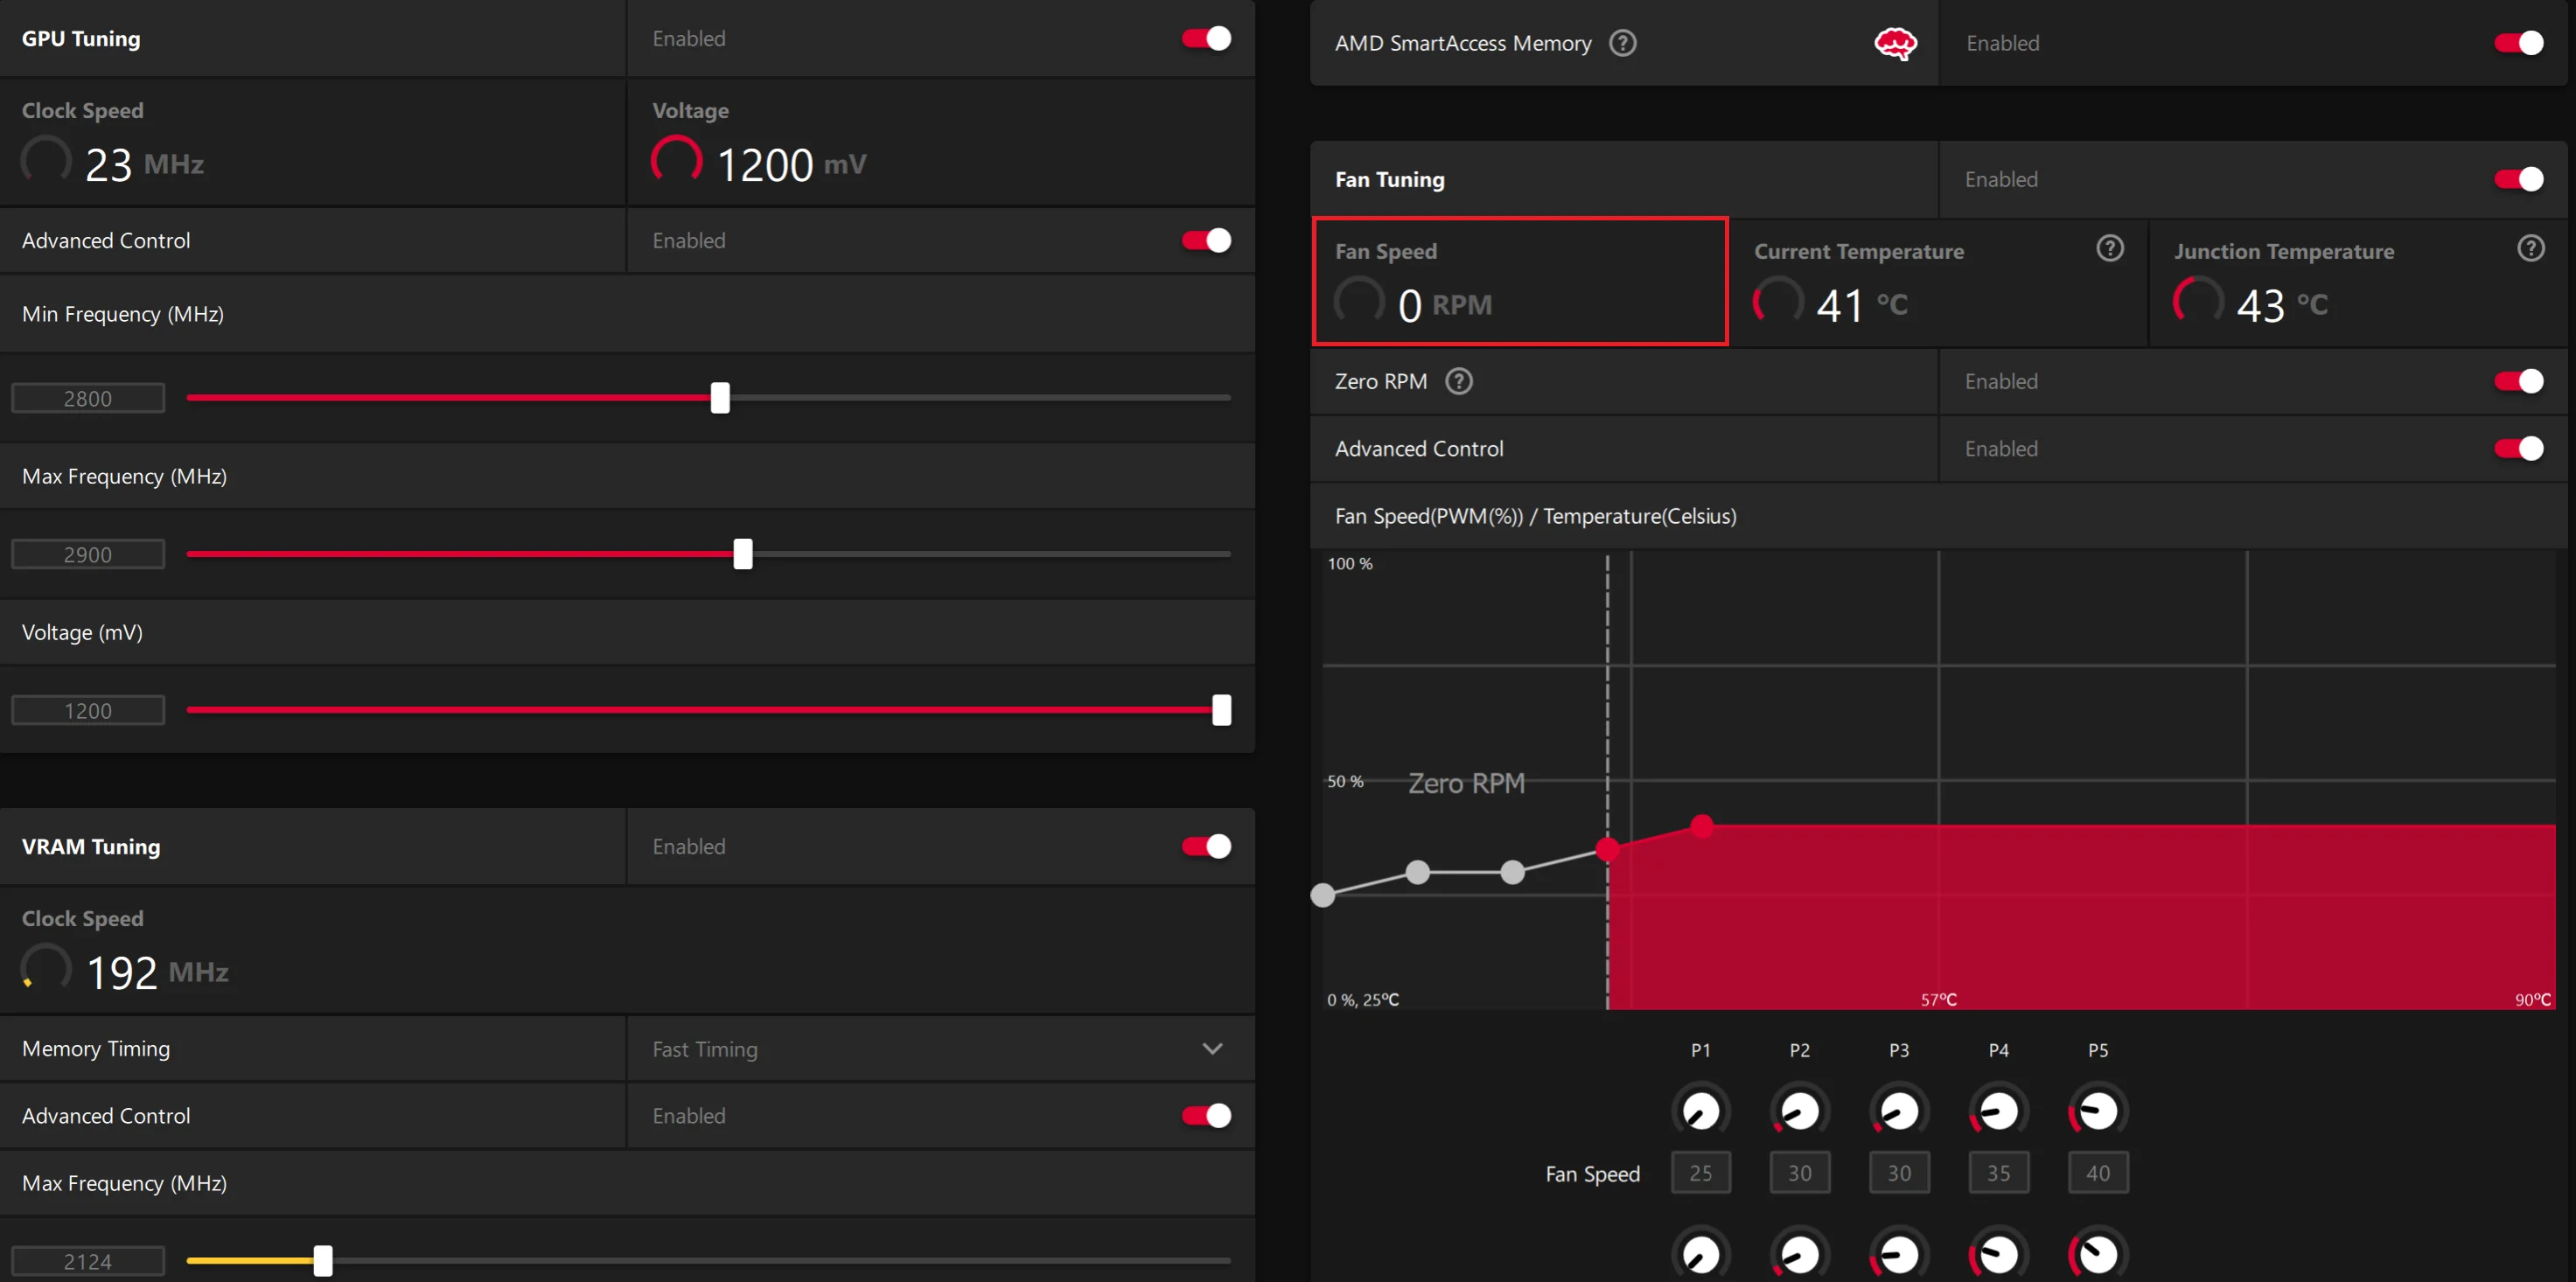2576x1282 pixels.
Task: Click the P4 fan speed dial
Action: tap(1998, 1110)
